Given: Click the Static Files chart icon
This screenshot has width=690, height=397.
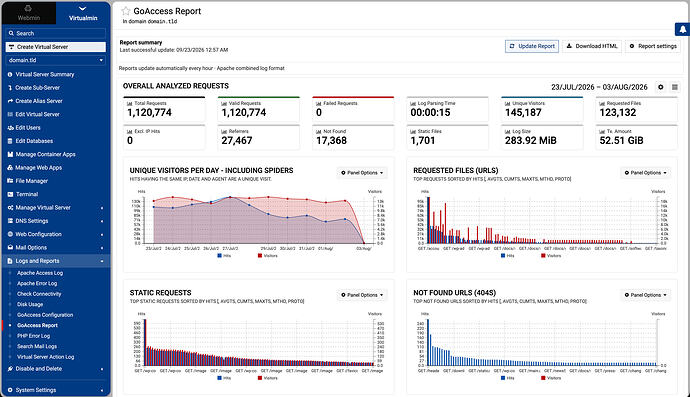Looking at the screenshot, I should click(413, 132).
